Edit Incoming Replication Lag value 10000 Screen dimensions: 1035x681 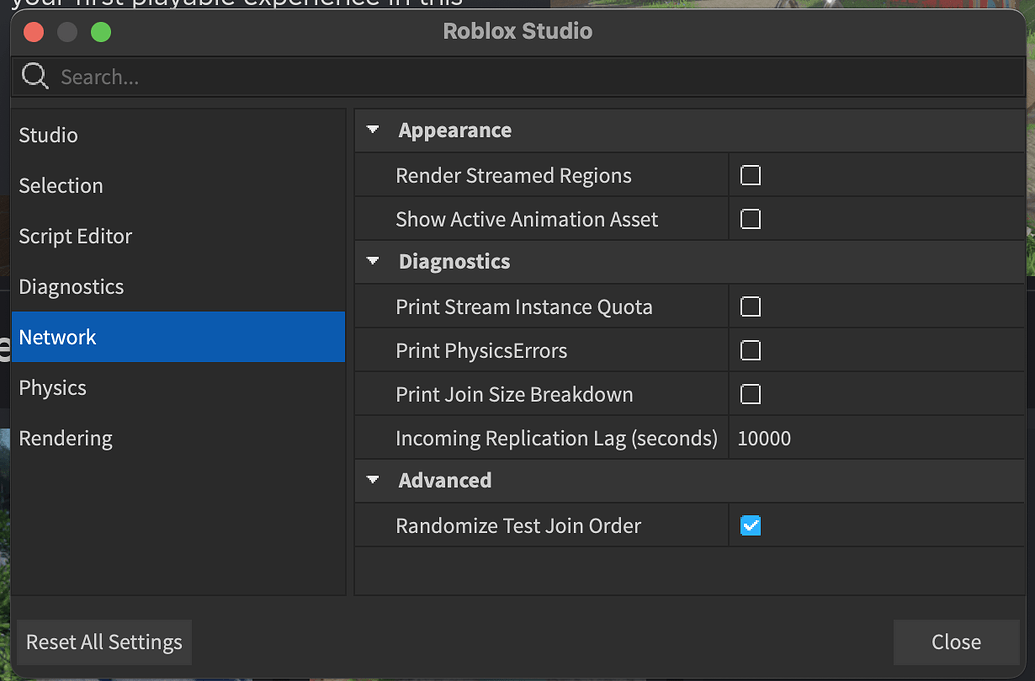tap(877, 438)
